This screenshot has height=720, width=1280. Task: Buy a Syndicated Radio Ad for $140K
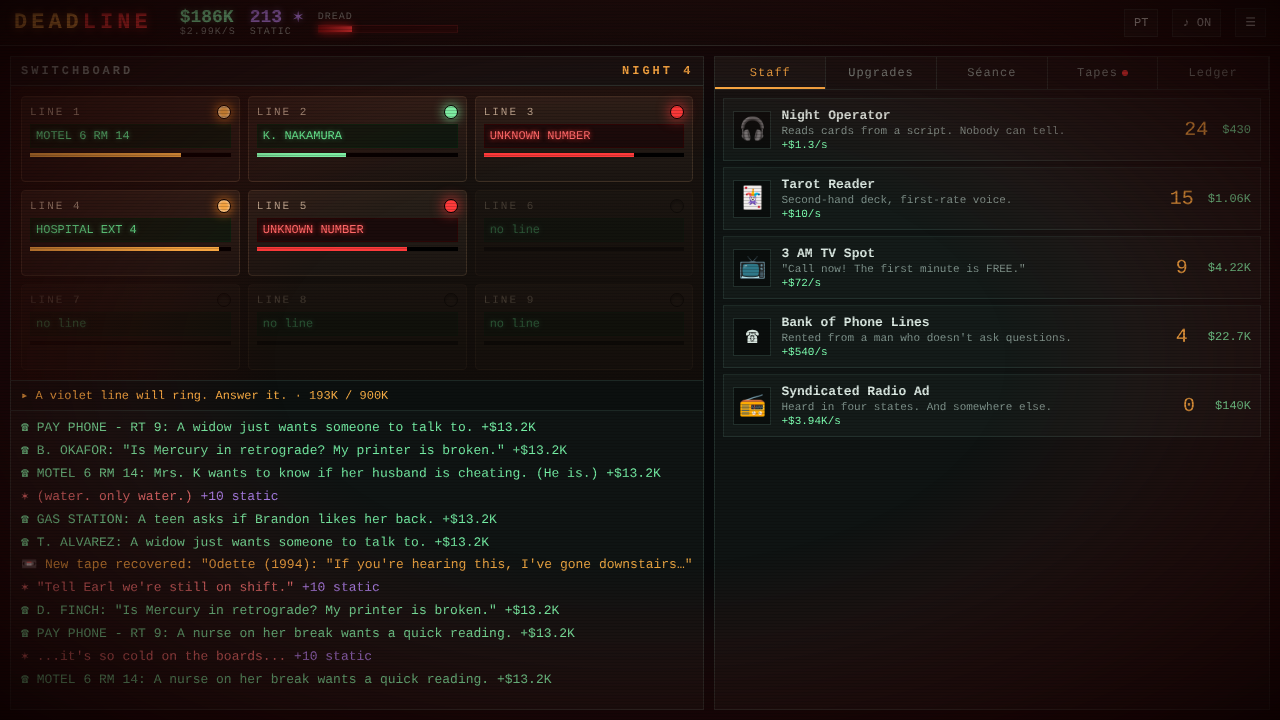(x=992, y=406)
